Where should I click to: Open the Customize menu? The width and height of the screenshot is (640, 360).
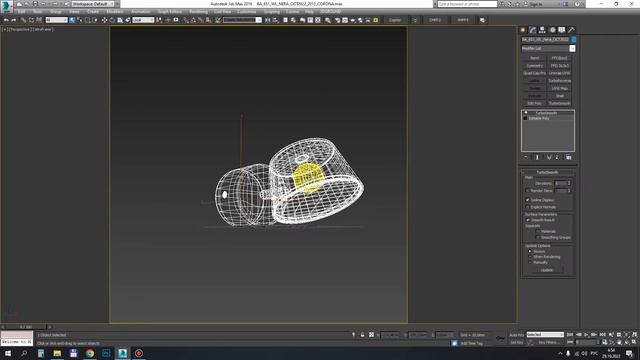coord(247,12)
